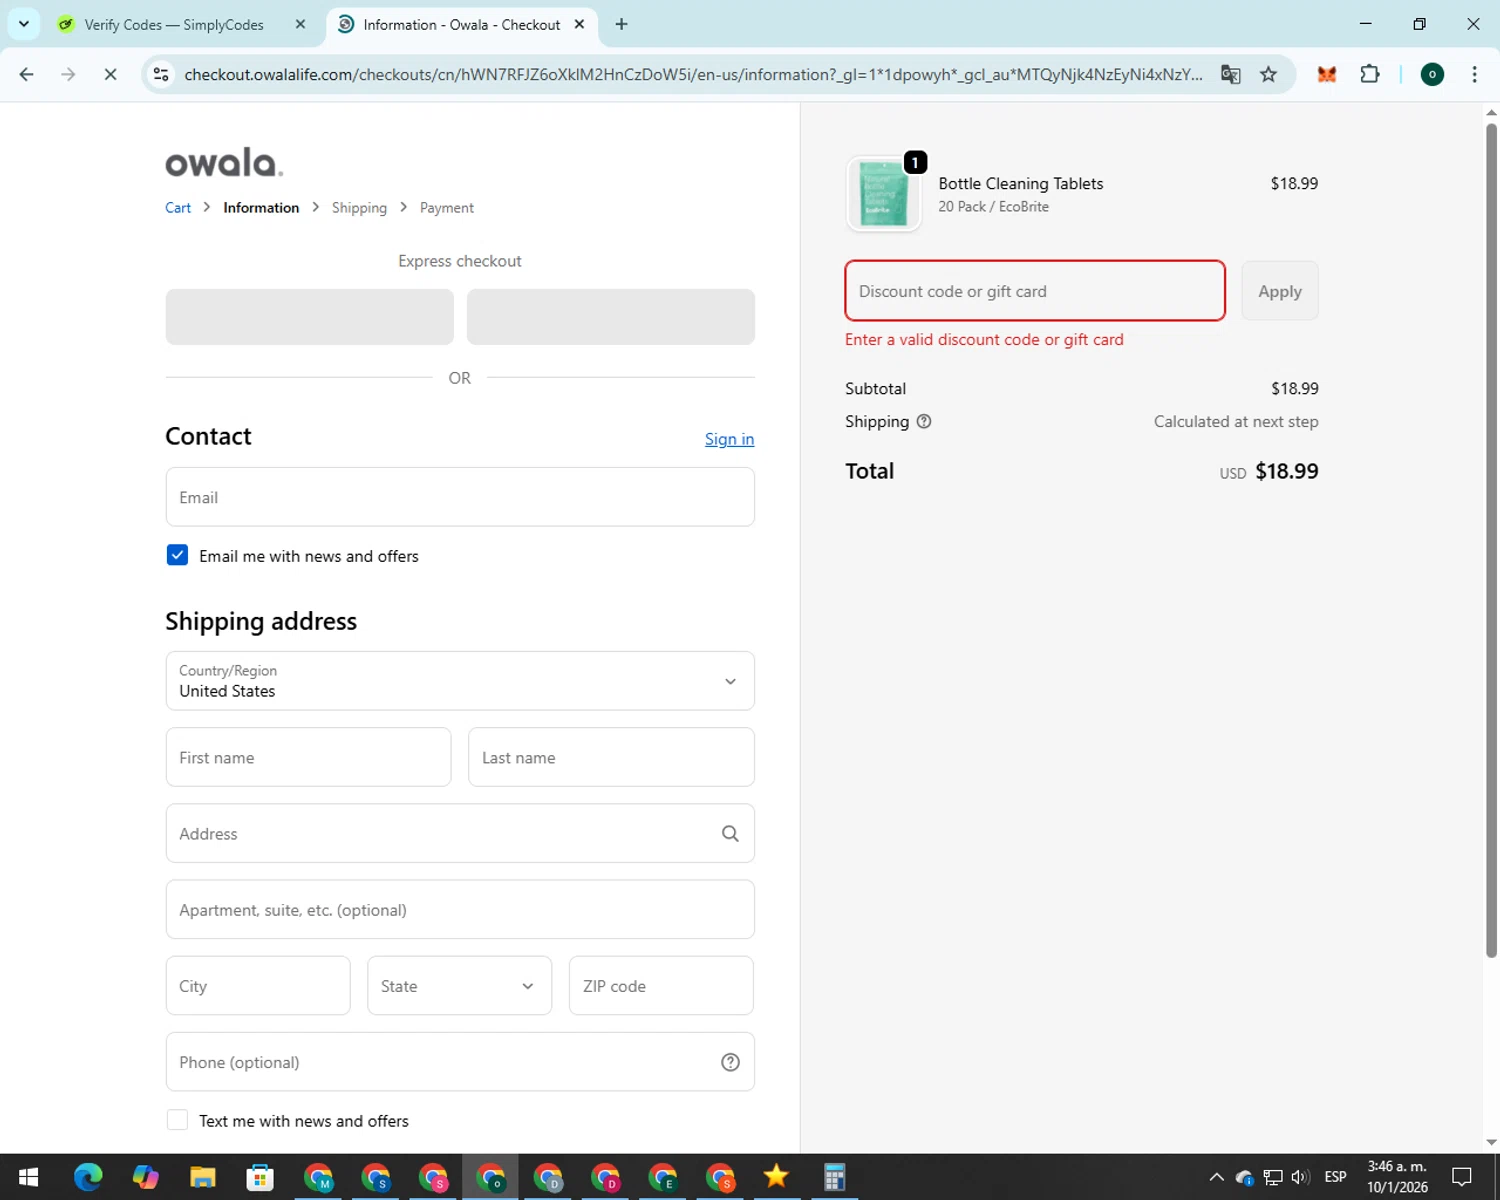
Task: Open the Chrome taskbar icon with E badge
Action: click(x=662, y=1177)
